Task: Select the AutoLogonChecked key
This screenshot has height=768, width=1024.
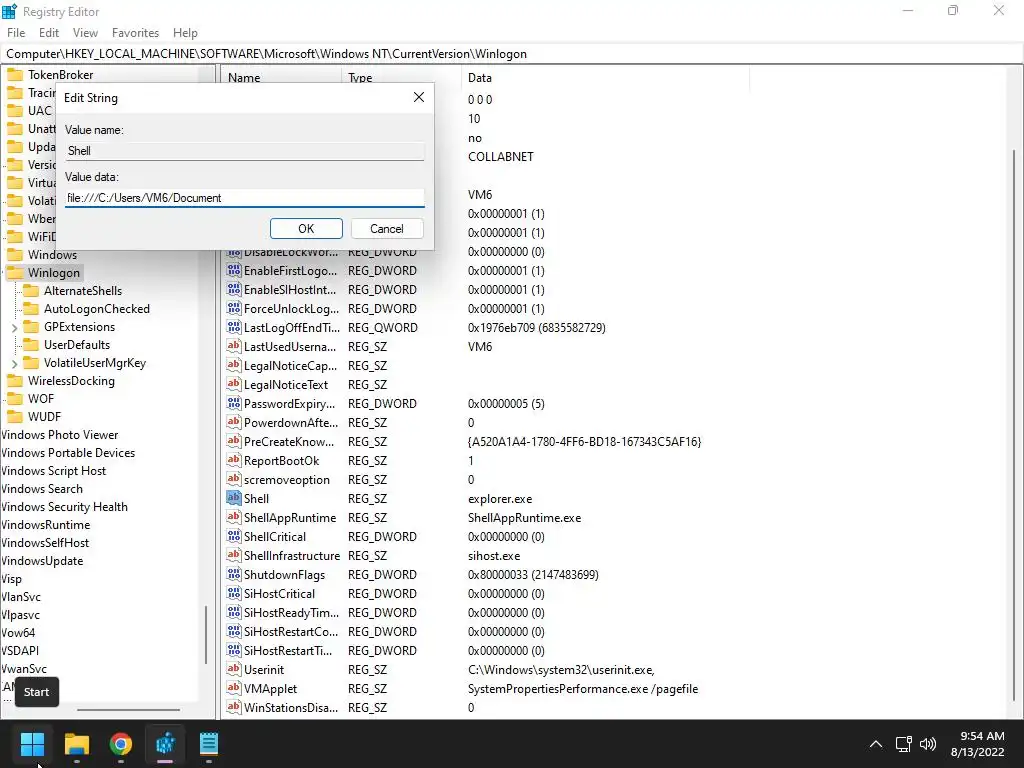Action: [97, 309]
